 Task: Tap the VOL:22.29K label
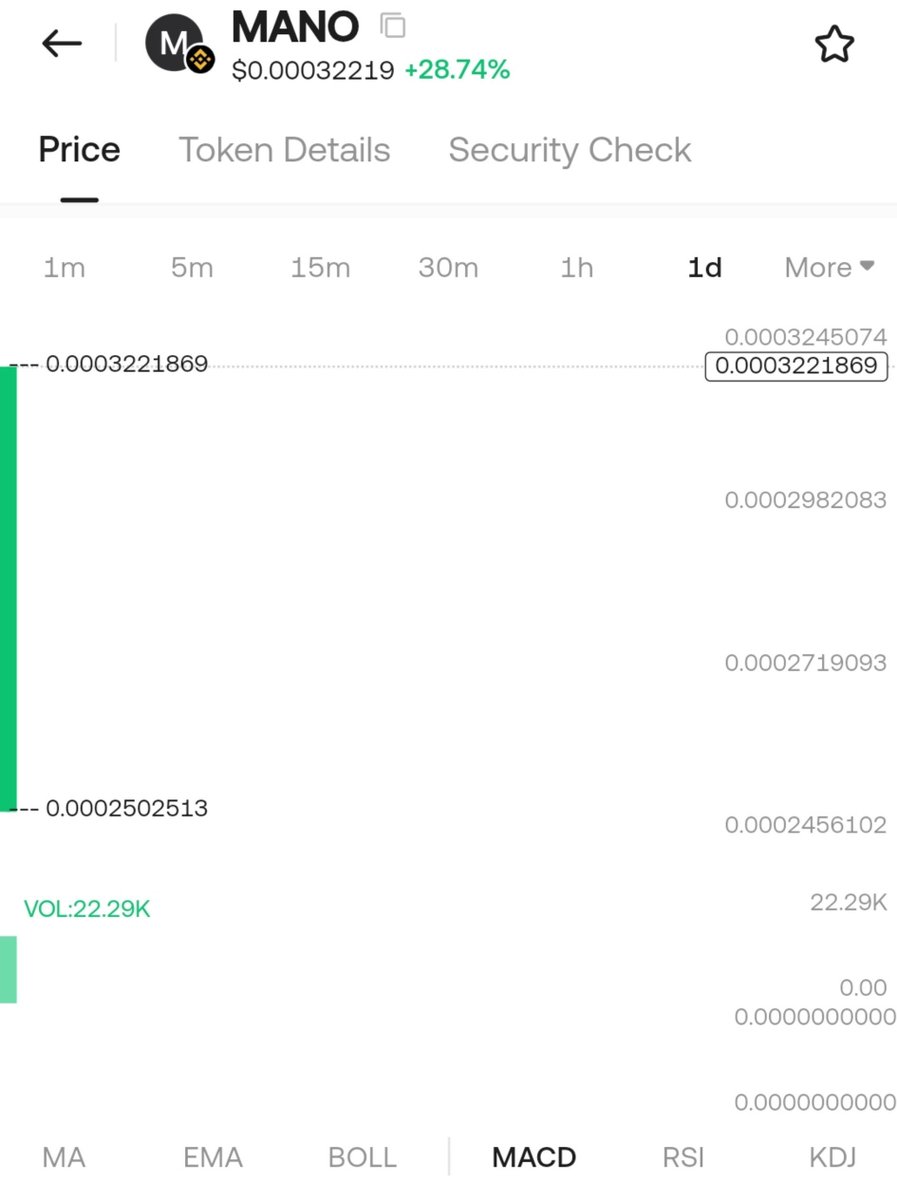(x=87, y=909)
